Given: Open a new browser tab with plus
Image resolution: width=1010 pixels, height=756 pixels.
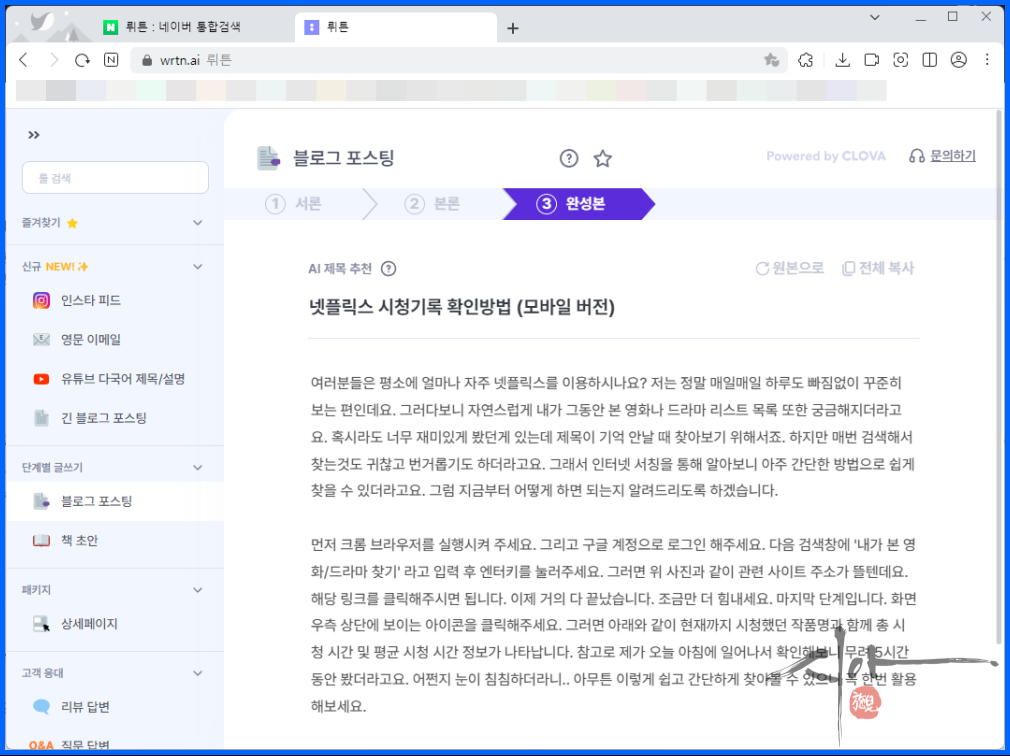Looking at the screenshot, I should click(x=513, y=28).
